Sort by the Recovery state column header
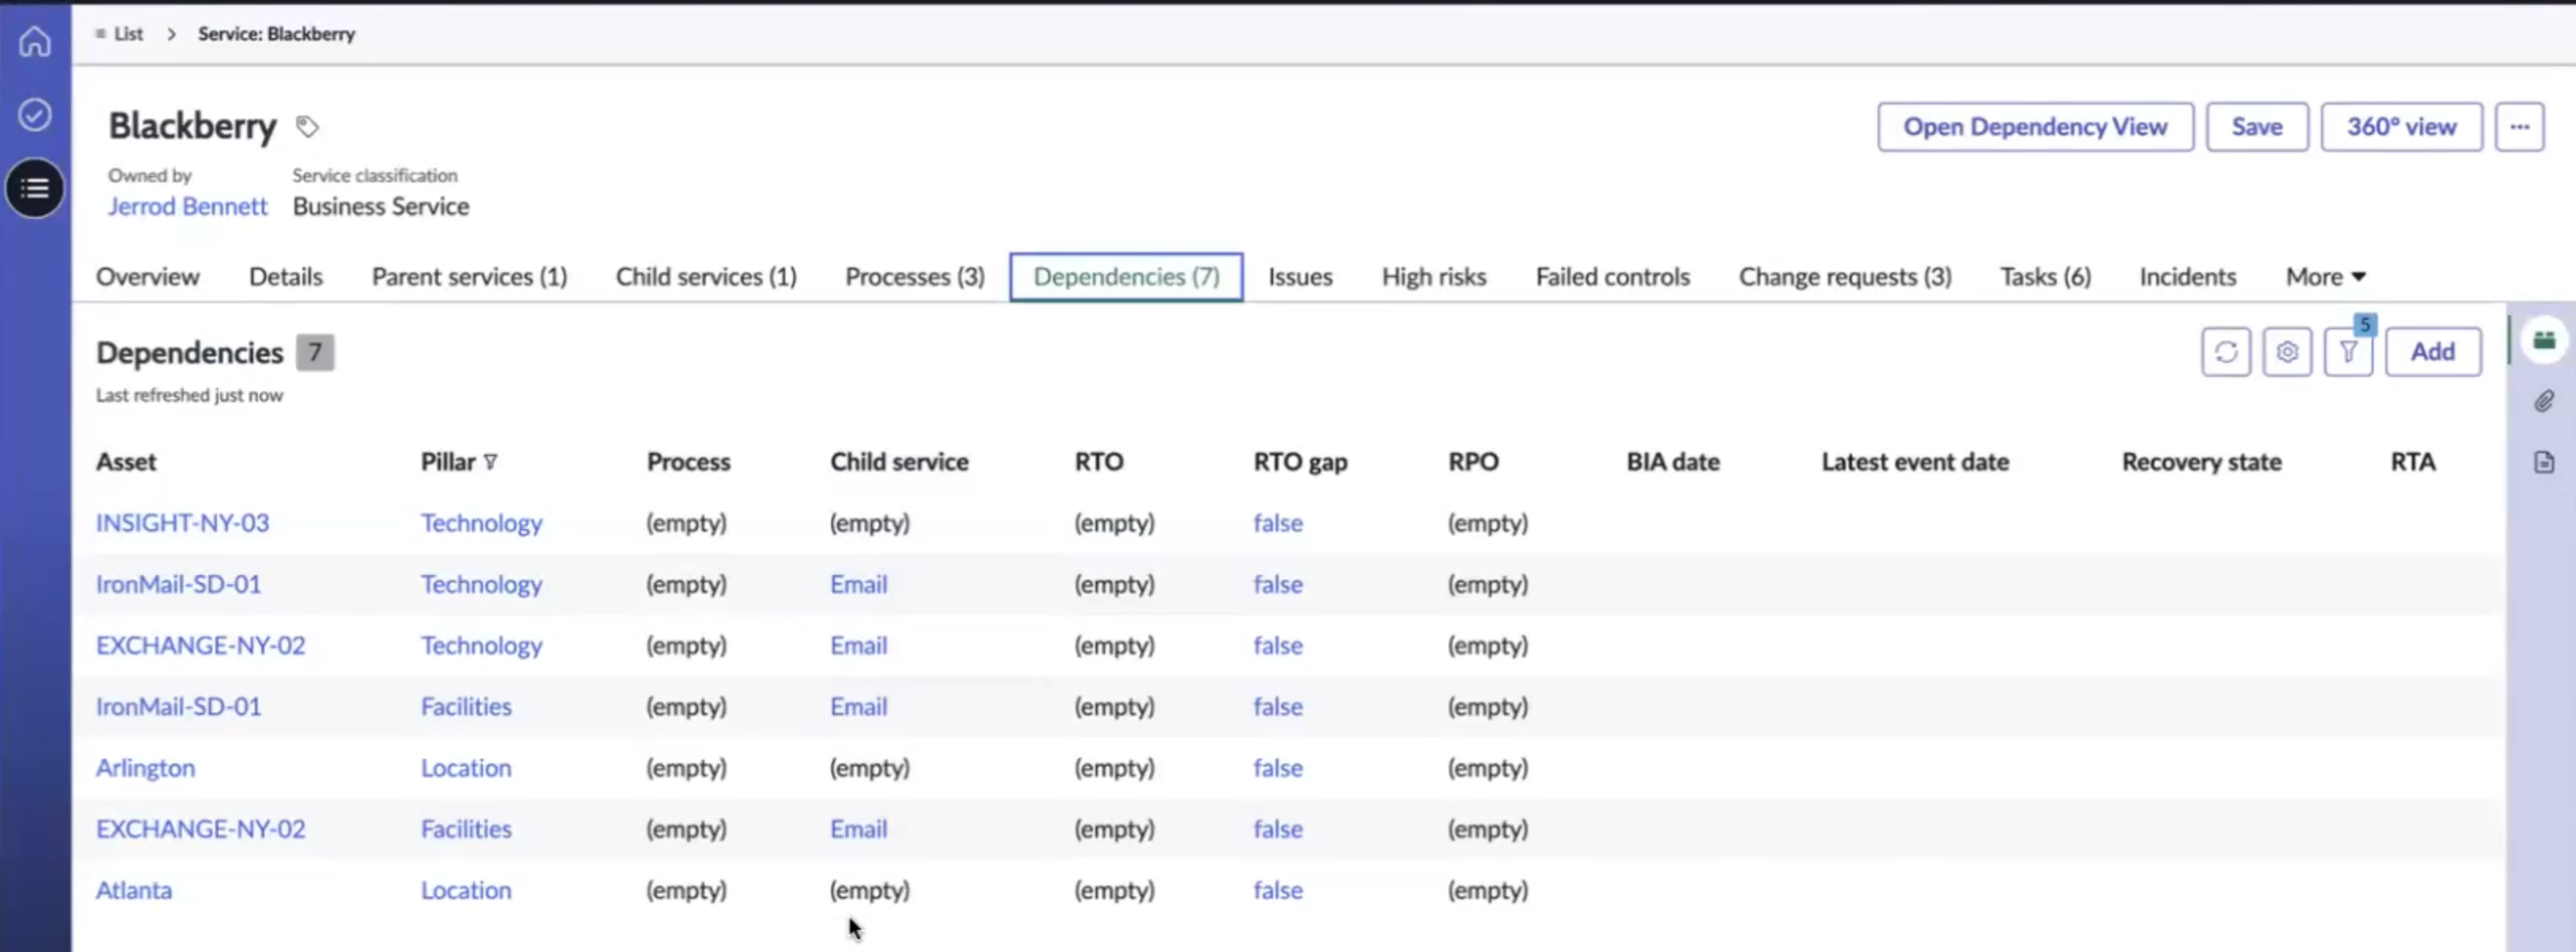The image size is (2576, 952). [x=2201, y=462]
